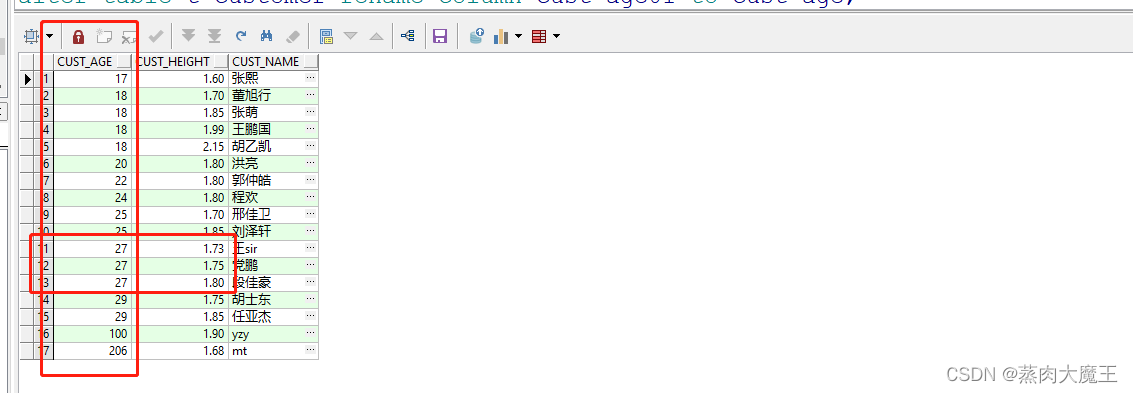Open the ellipsis button in the 董旭行 row

(311, 95)
